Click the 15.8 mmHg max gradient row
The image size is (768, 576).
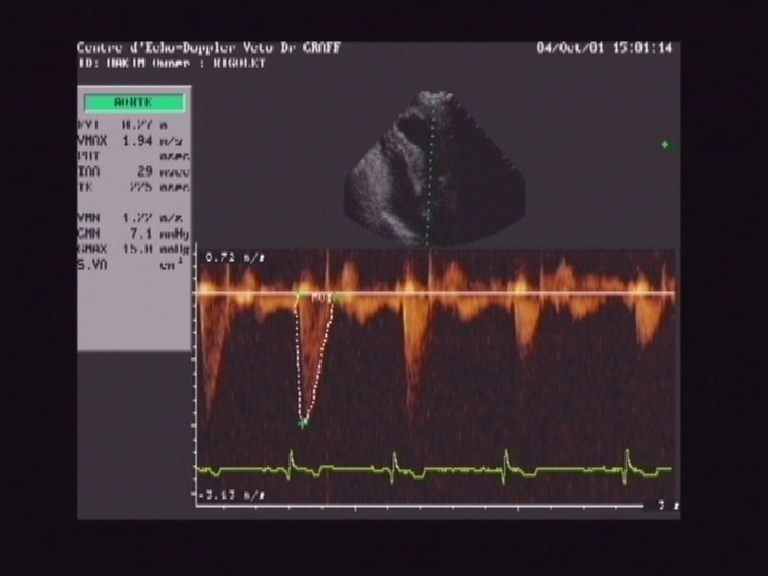pos(133,249)
